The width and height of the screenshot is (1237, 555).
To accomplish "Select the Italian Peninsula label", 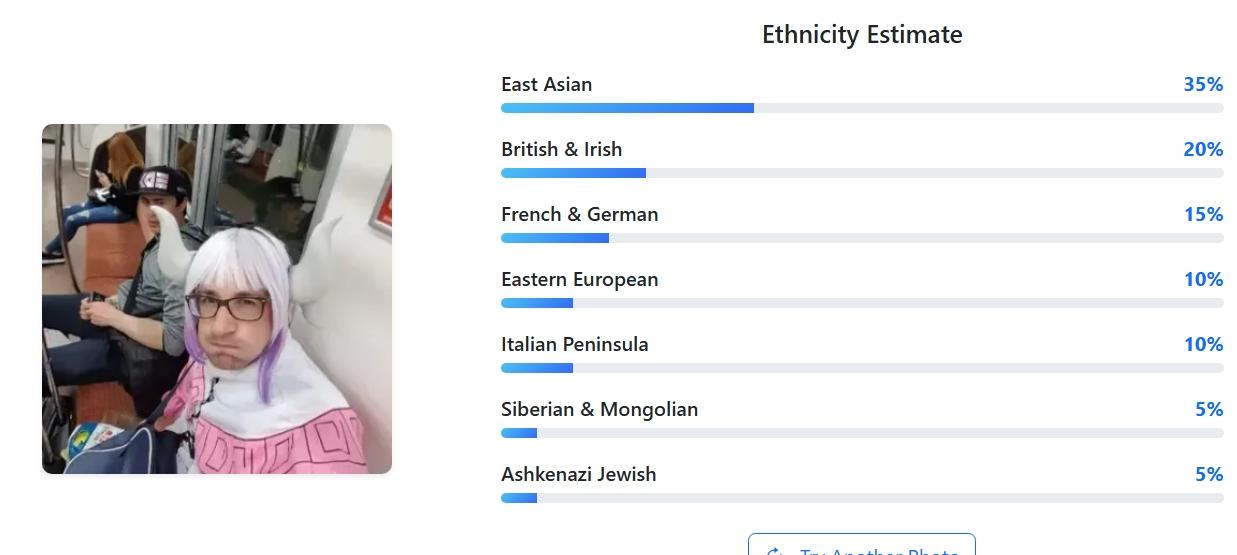I will tap(575, 344).
